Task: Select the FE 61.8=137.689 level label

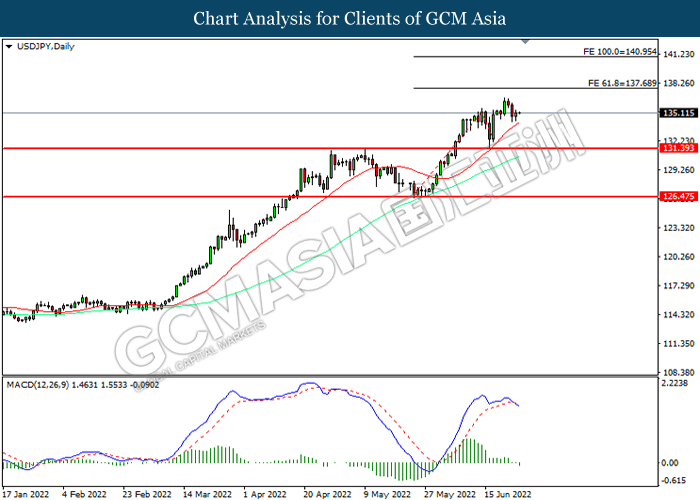Action: [x=622, y=83]
